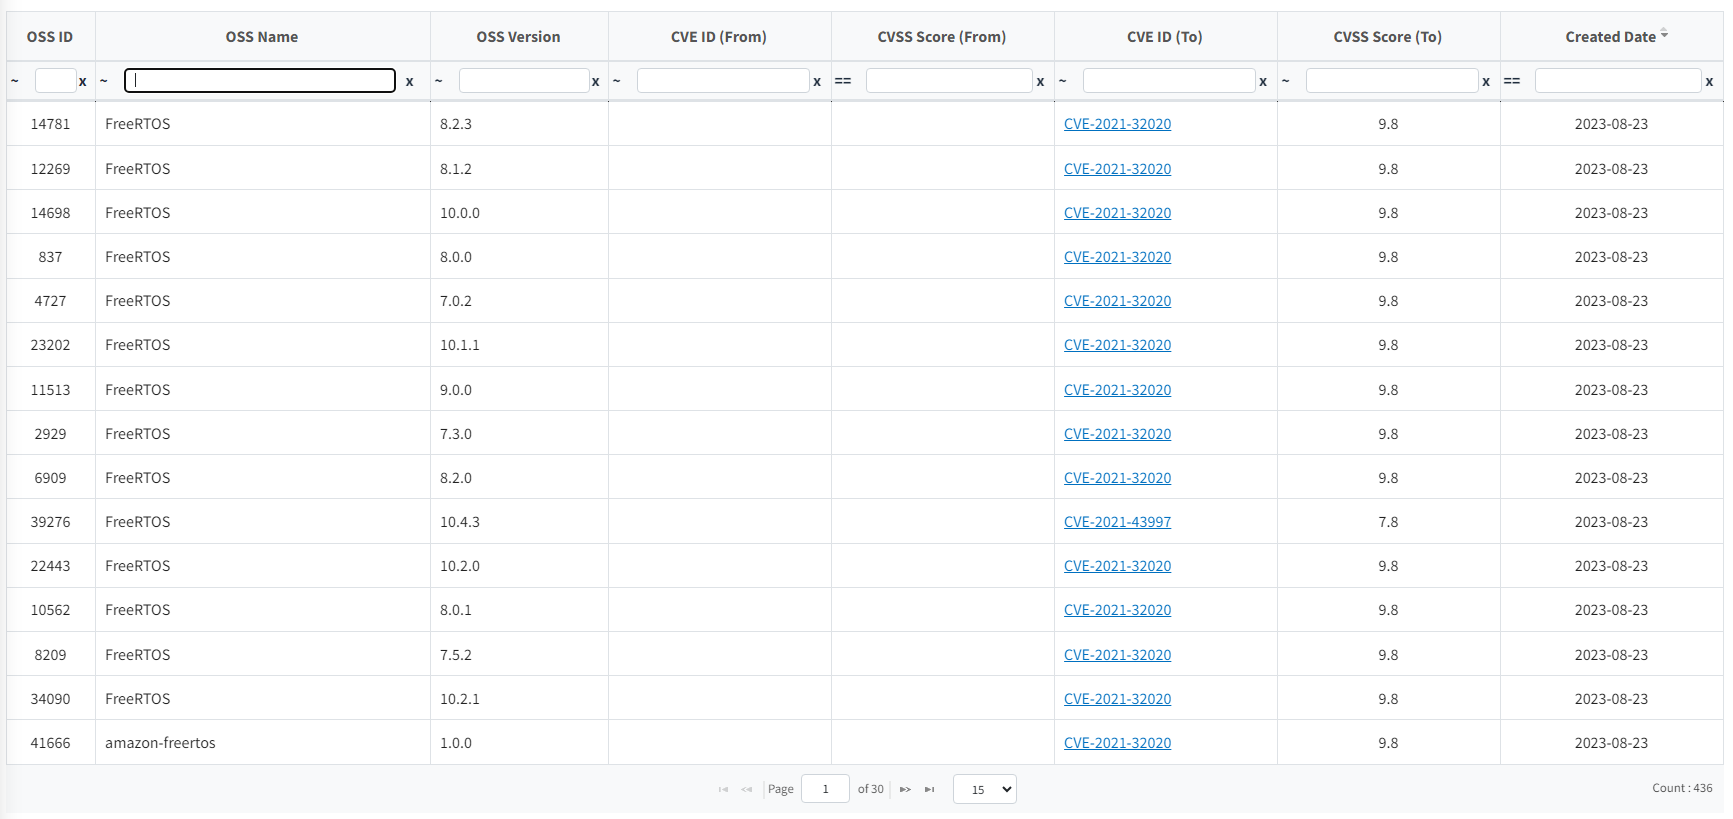Clear the CVE ID (From) filter with its x
The height and width of the screenshot is (819, 1733).
pos(817,82)
